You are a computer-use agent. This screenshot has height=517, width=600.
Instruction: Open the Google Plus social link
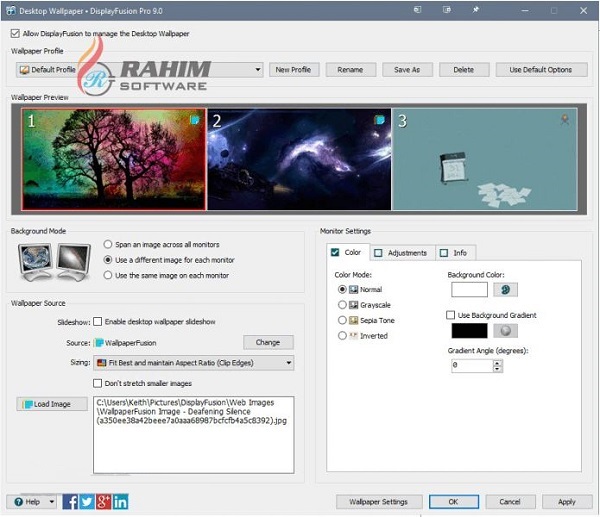(104, 501)
